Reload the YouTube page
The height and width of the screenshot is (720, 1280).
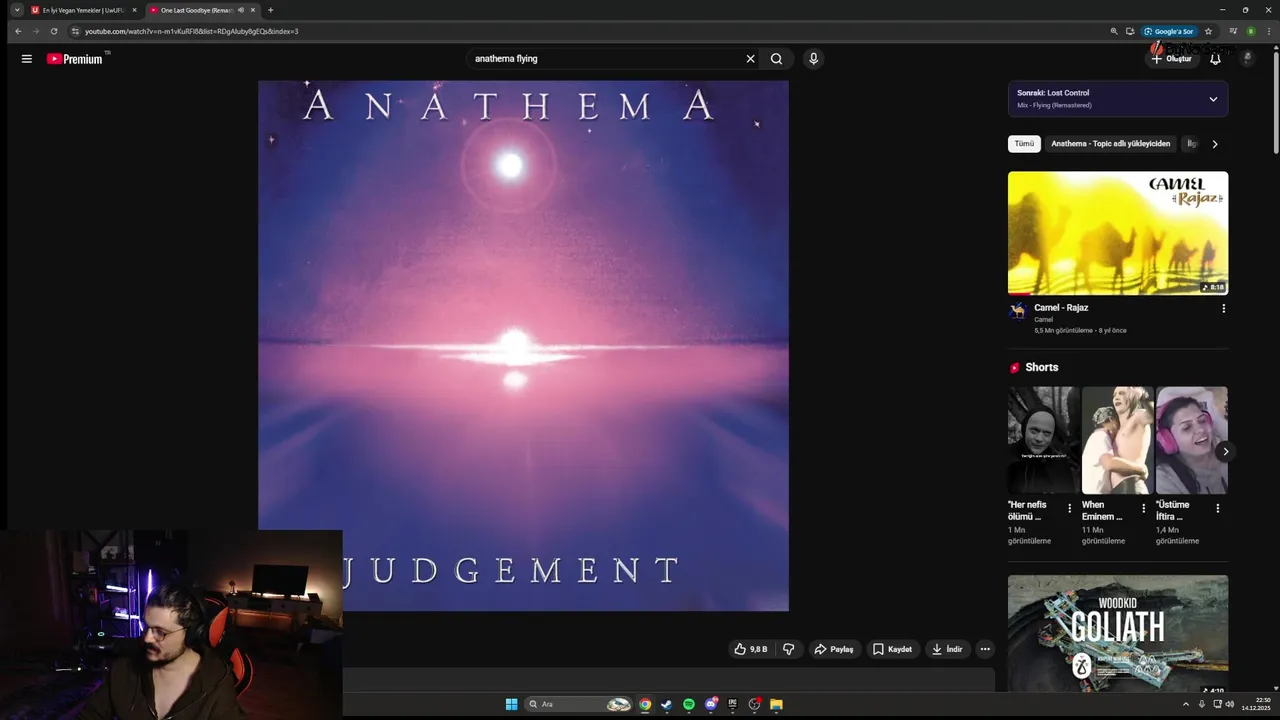coord(54,31)
